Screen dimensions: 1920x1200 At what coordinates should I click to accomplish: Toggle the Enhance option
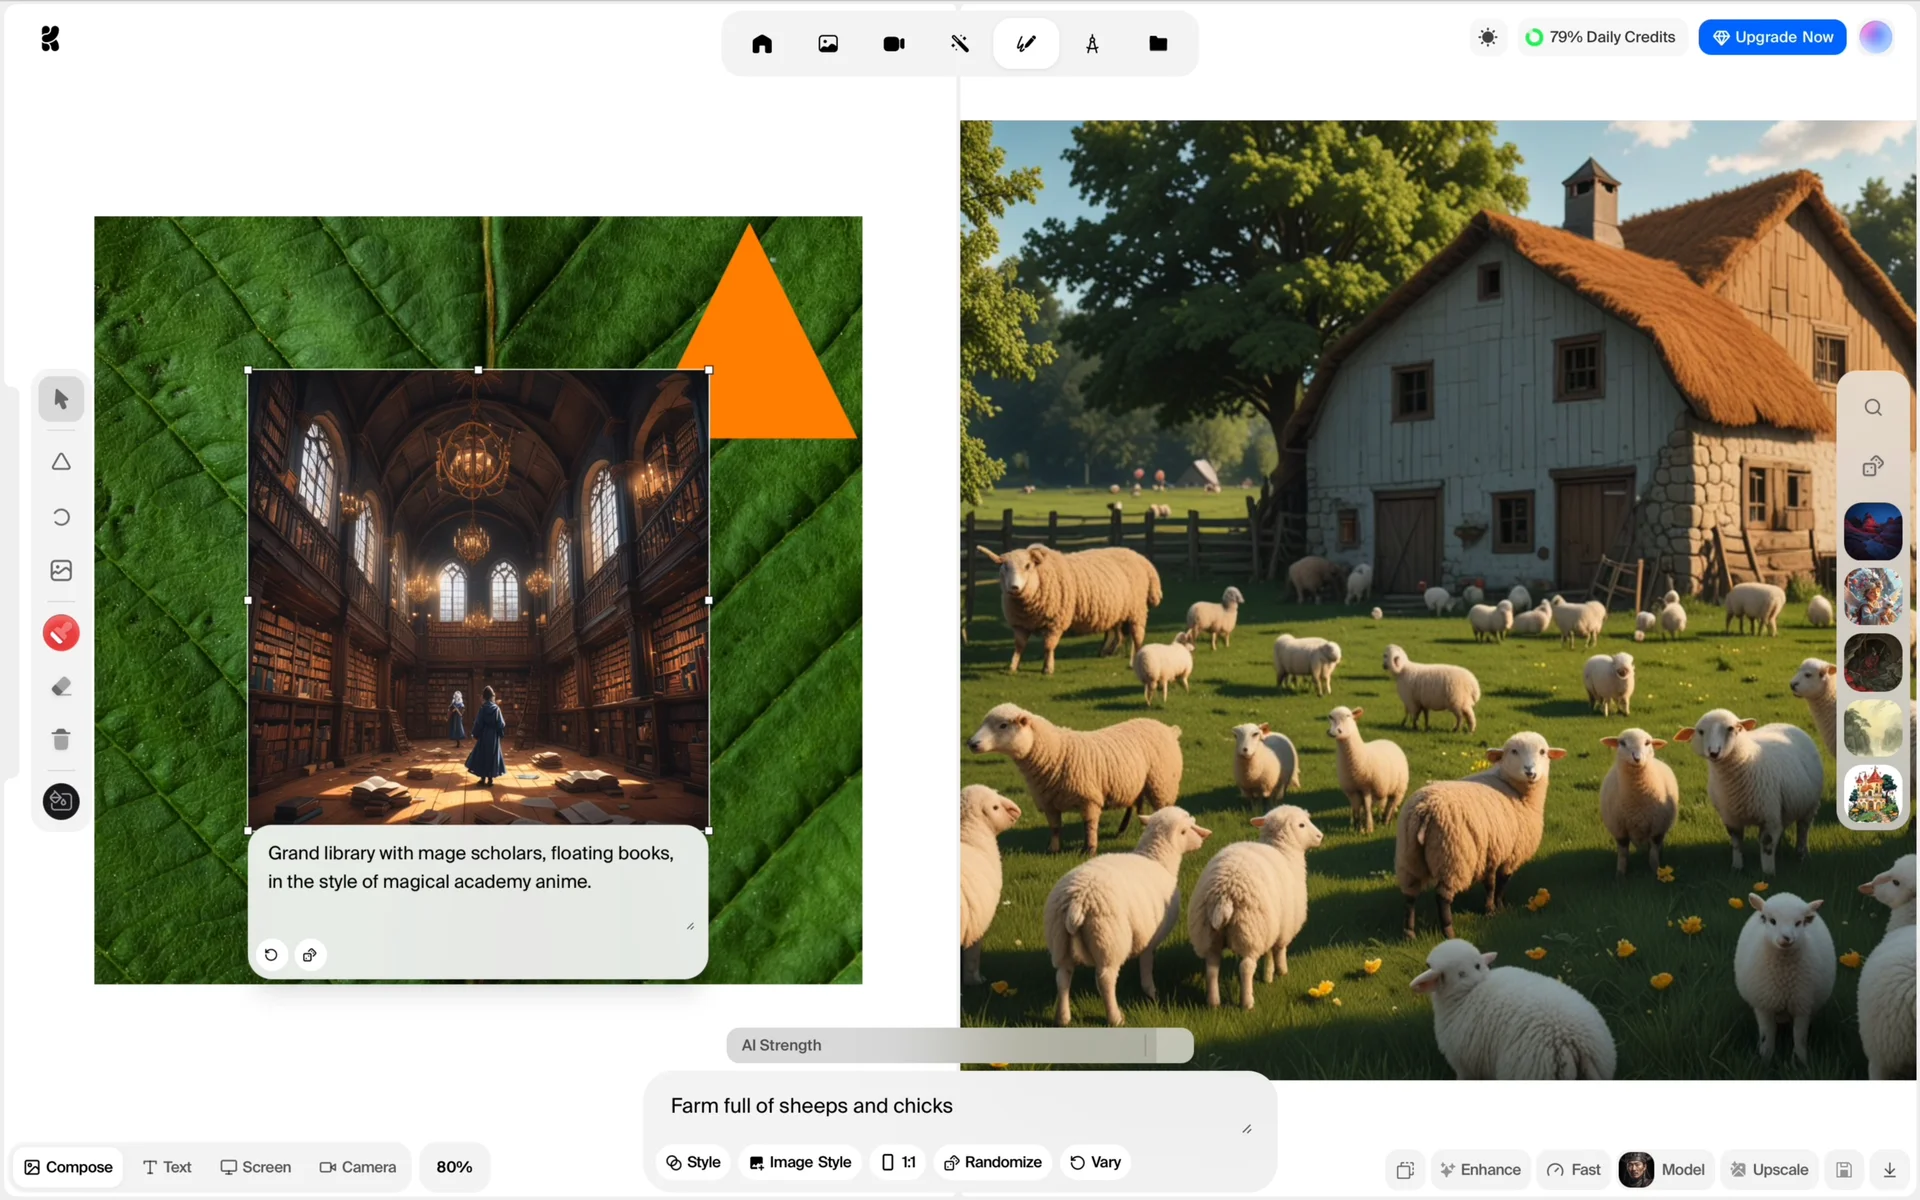pyautogui.click(x=1480, y=1169)
